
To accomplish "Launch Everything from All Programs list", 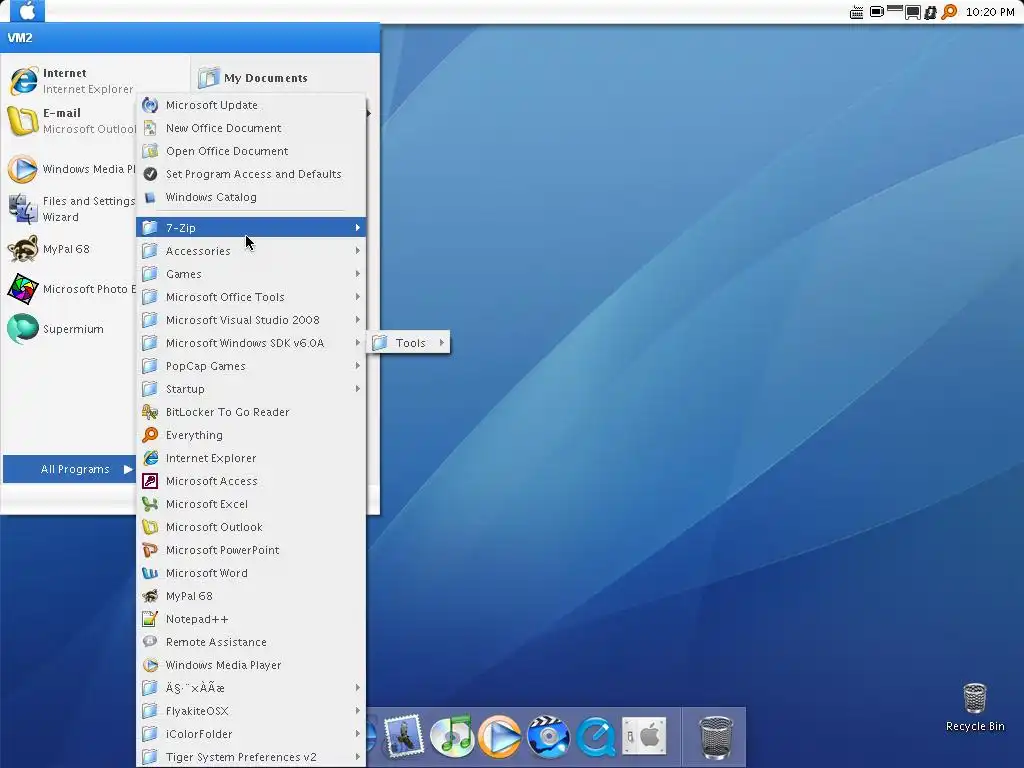I will click(x=251, y=435).
